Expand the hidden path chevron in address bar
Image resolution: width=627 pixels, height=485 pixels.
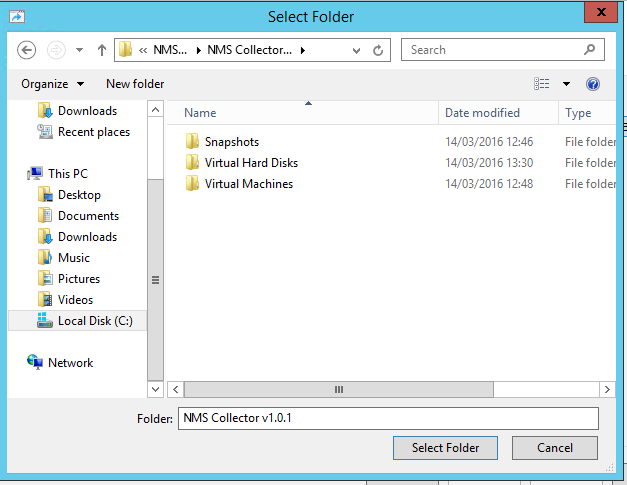click(x=143, y=50)
